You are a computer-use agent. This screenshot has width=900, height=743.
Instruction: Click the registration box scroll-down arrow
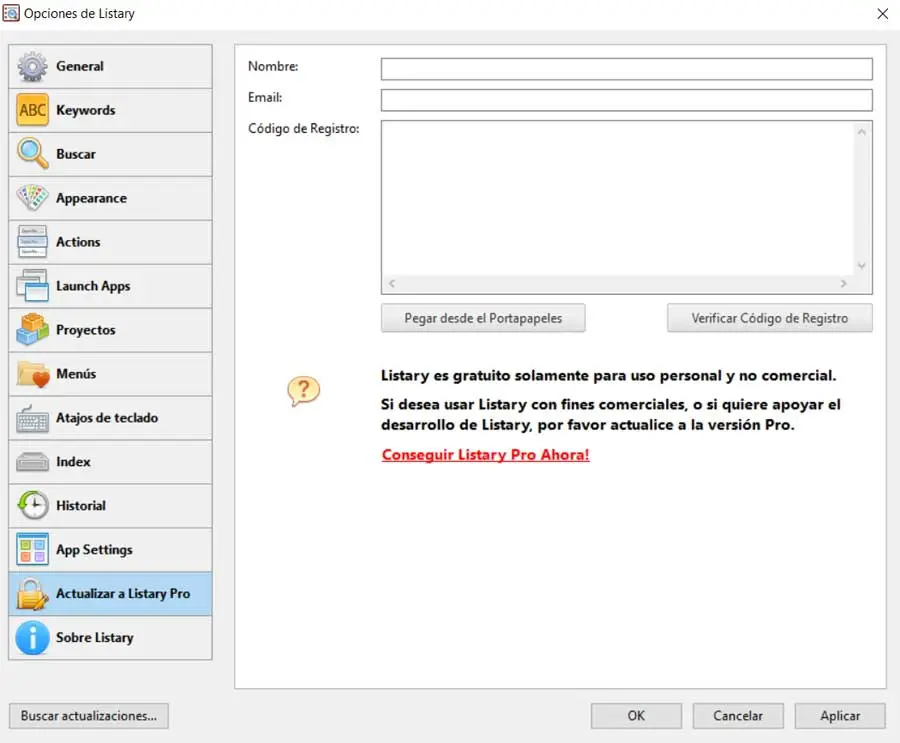tap(862, 265)
